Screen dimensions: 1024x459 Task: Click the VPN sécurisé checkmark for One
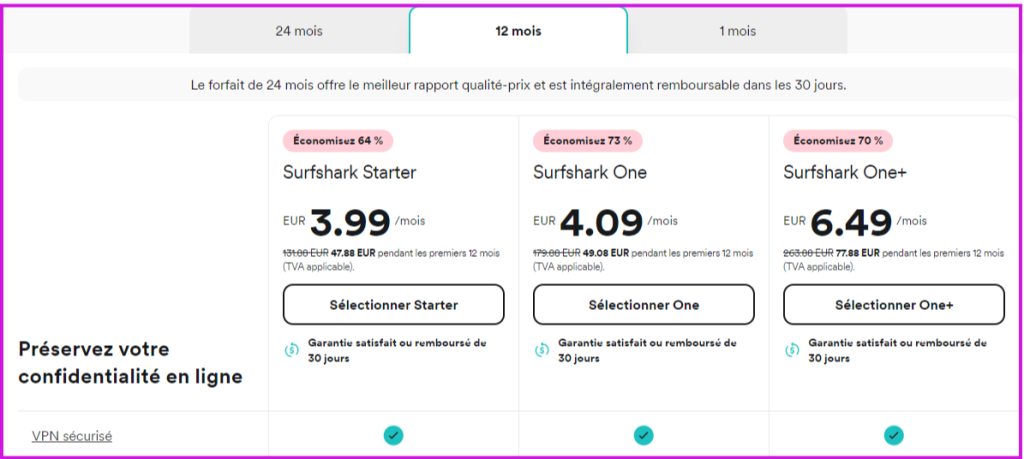point(643,435)
